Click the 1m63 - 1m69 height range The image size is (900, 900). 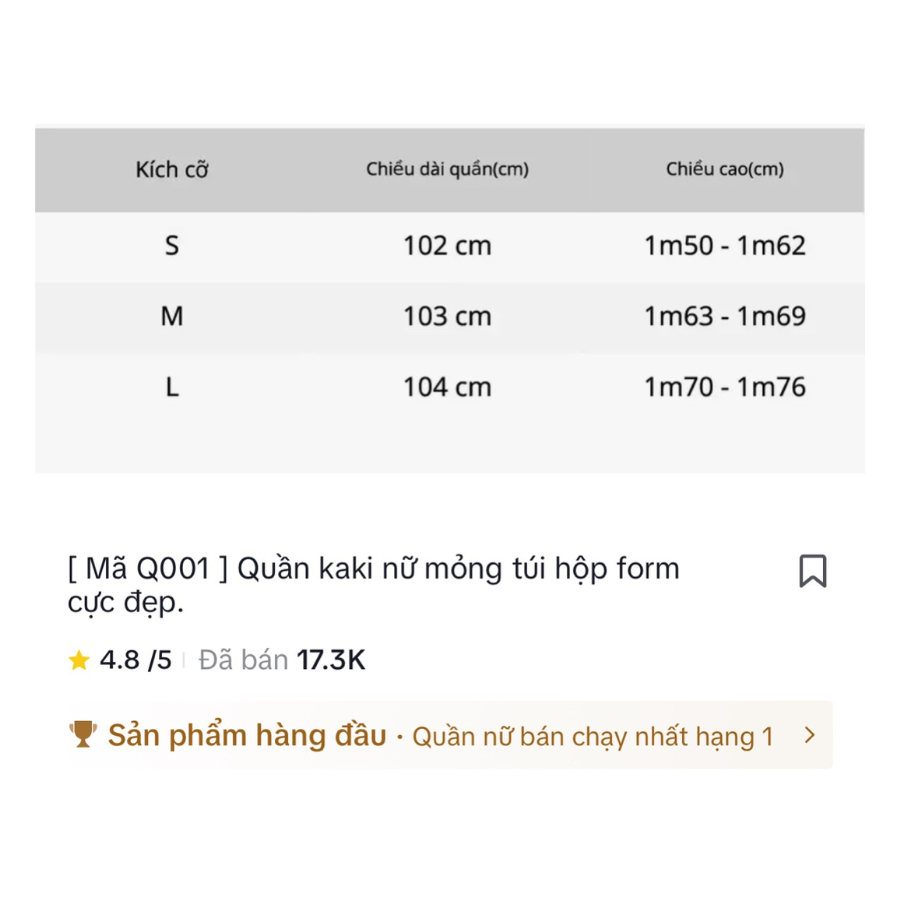point(725,317)
